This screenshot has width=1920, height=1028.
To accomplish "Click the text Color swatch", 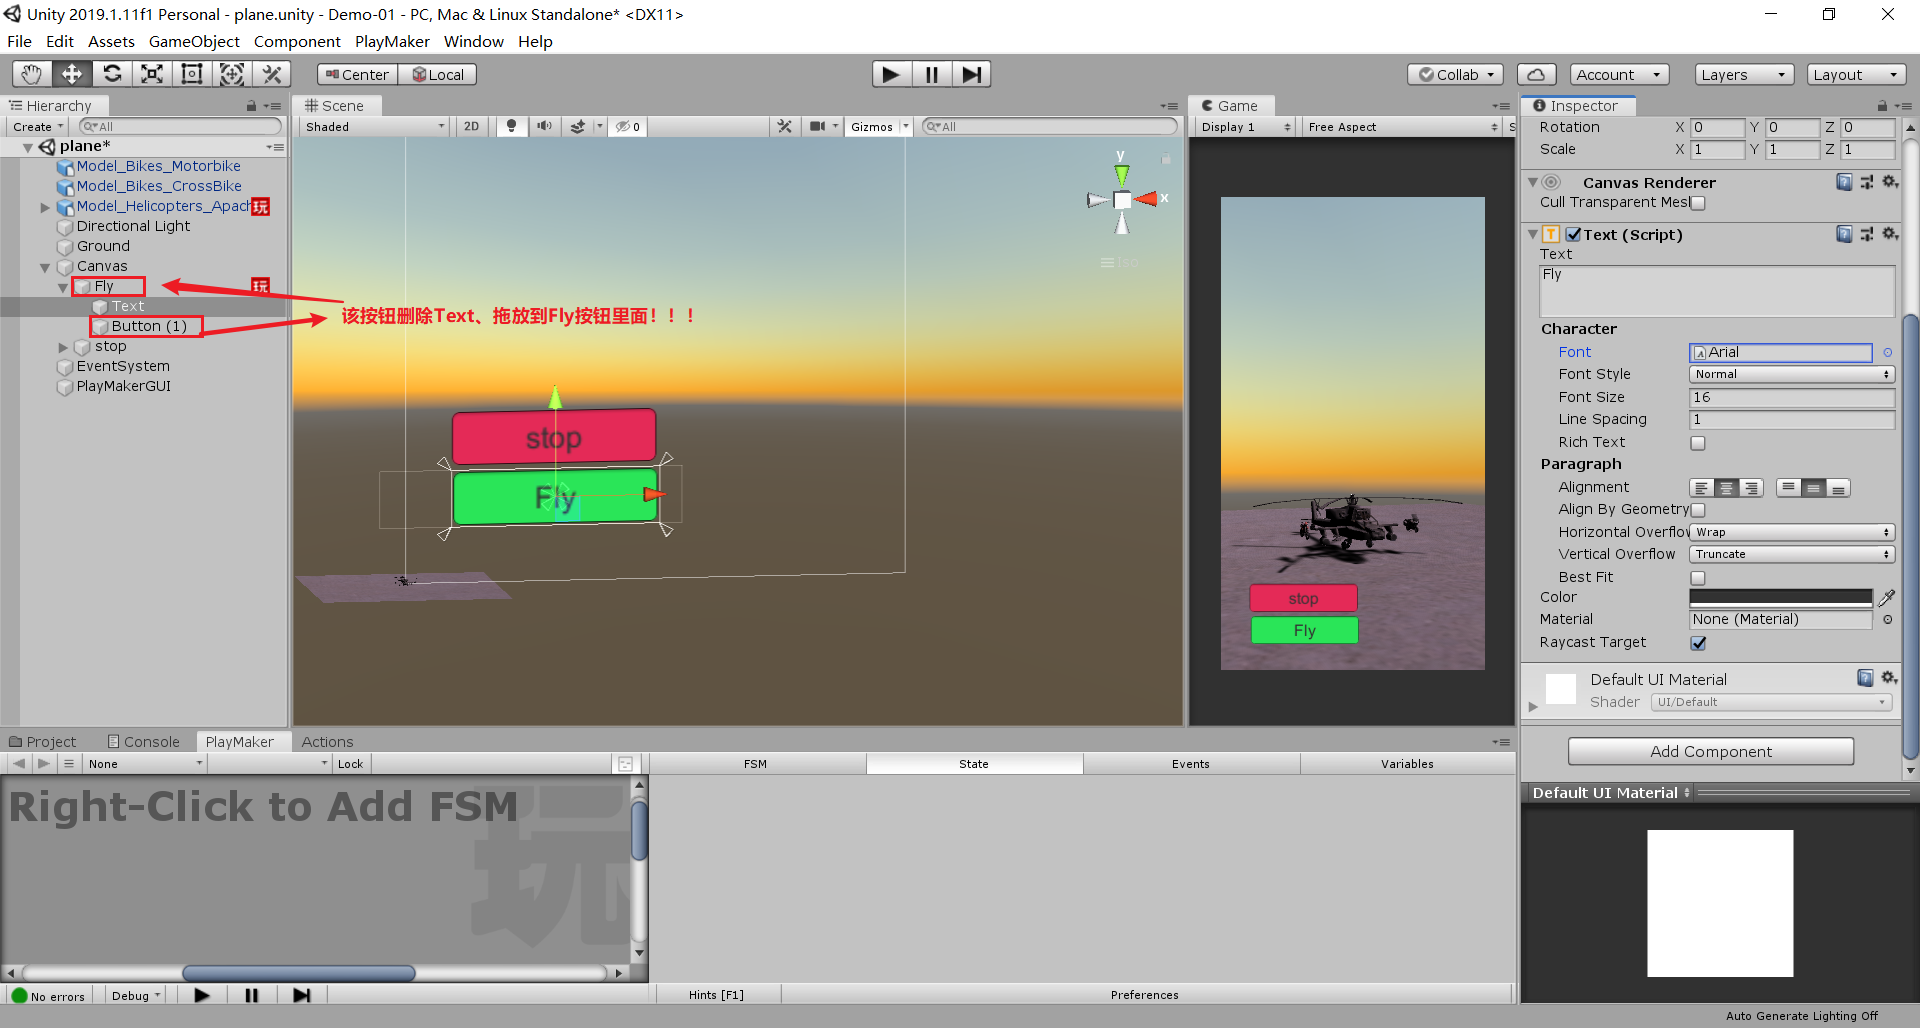I will [x=1780, y=597].
